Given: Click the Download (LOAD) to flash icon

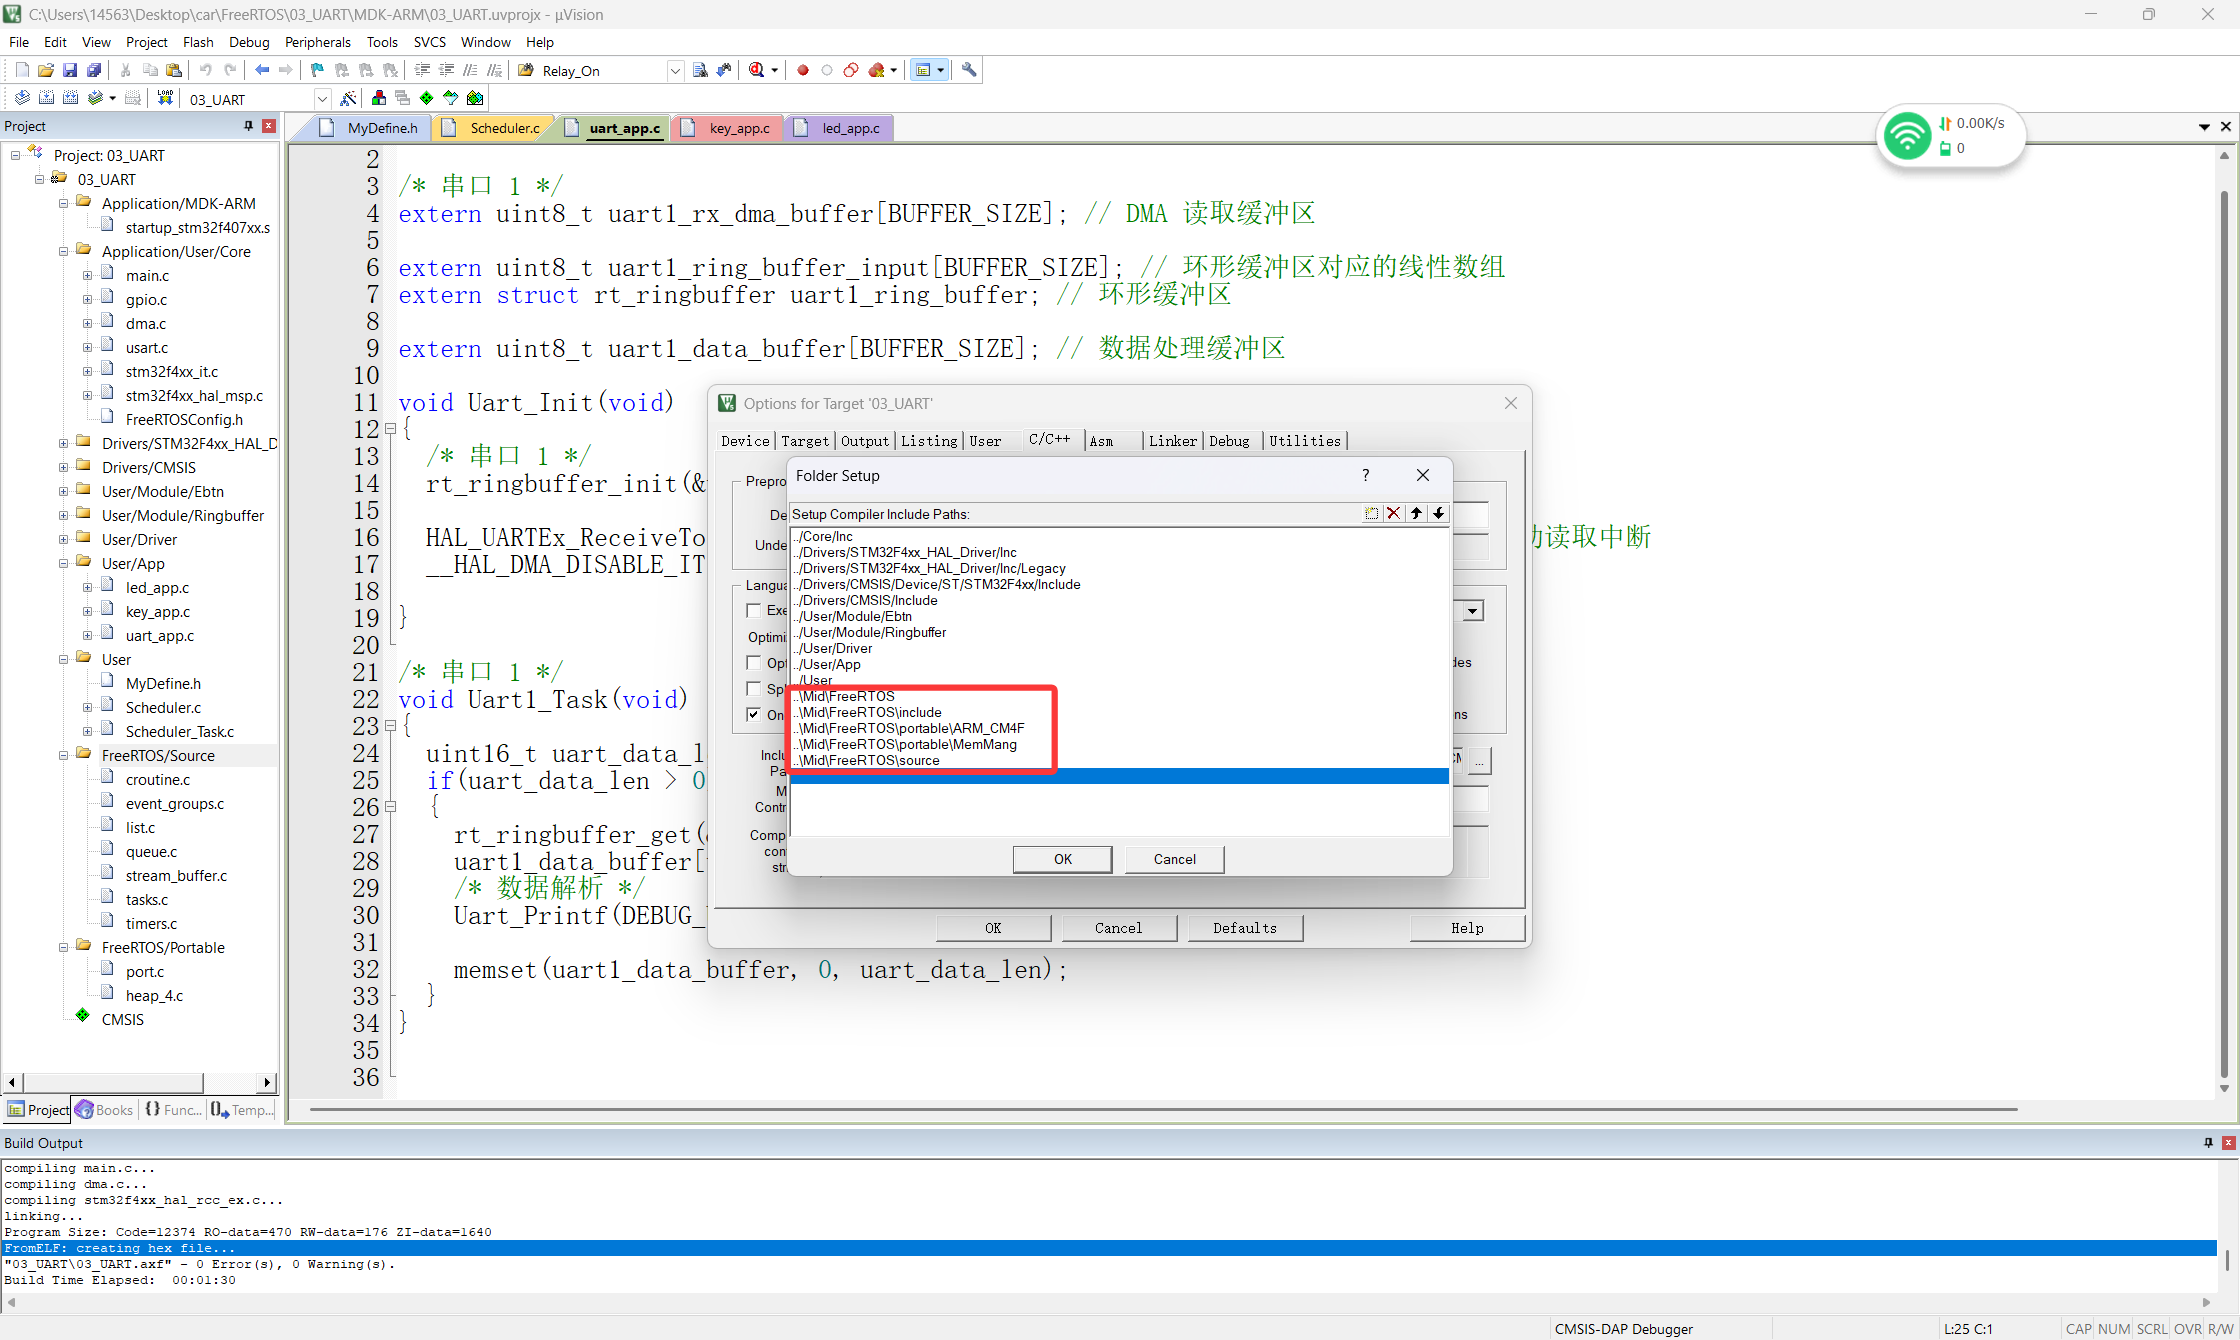Looking at the screenshot, I should [165, 98].
